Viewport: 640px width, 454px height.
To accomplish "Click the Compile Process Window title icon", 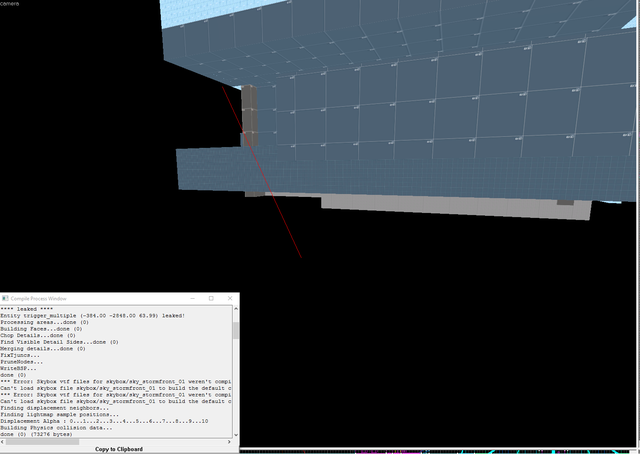I will pos(5,298).
